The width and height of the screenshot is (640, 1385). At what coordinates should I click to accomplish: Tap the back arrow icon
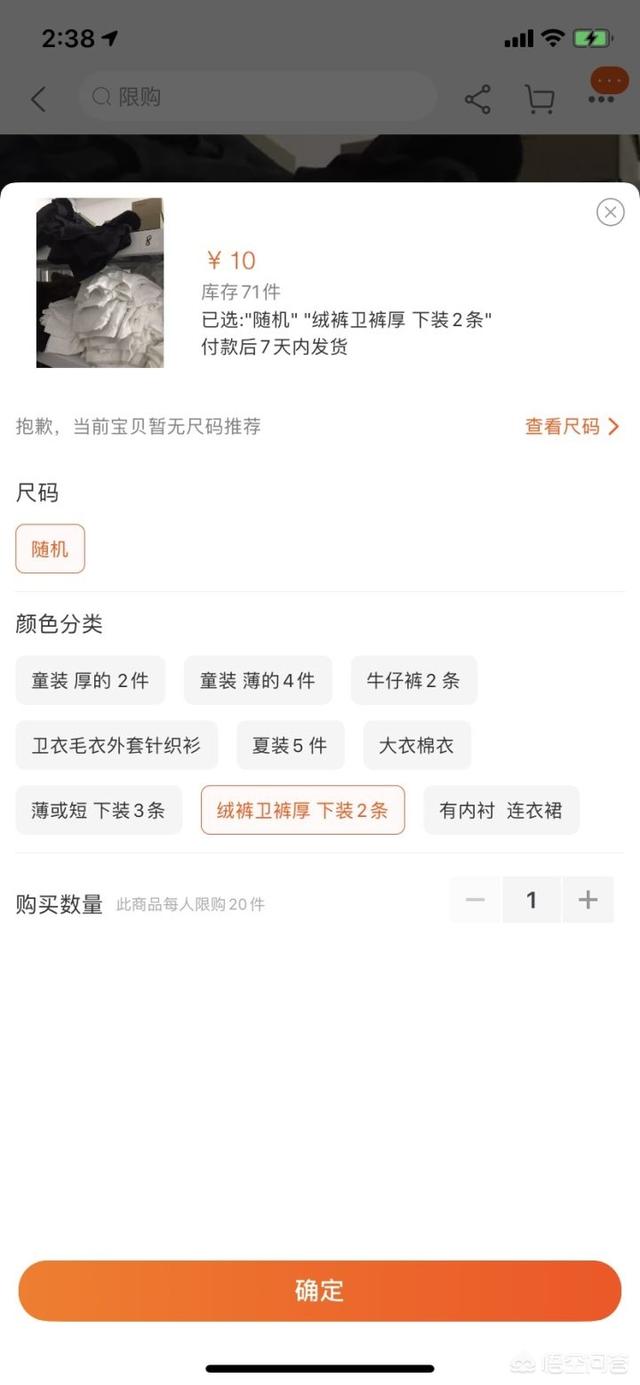38,98
